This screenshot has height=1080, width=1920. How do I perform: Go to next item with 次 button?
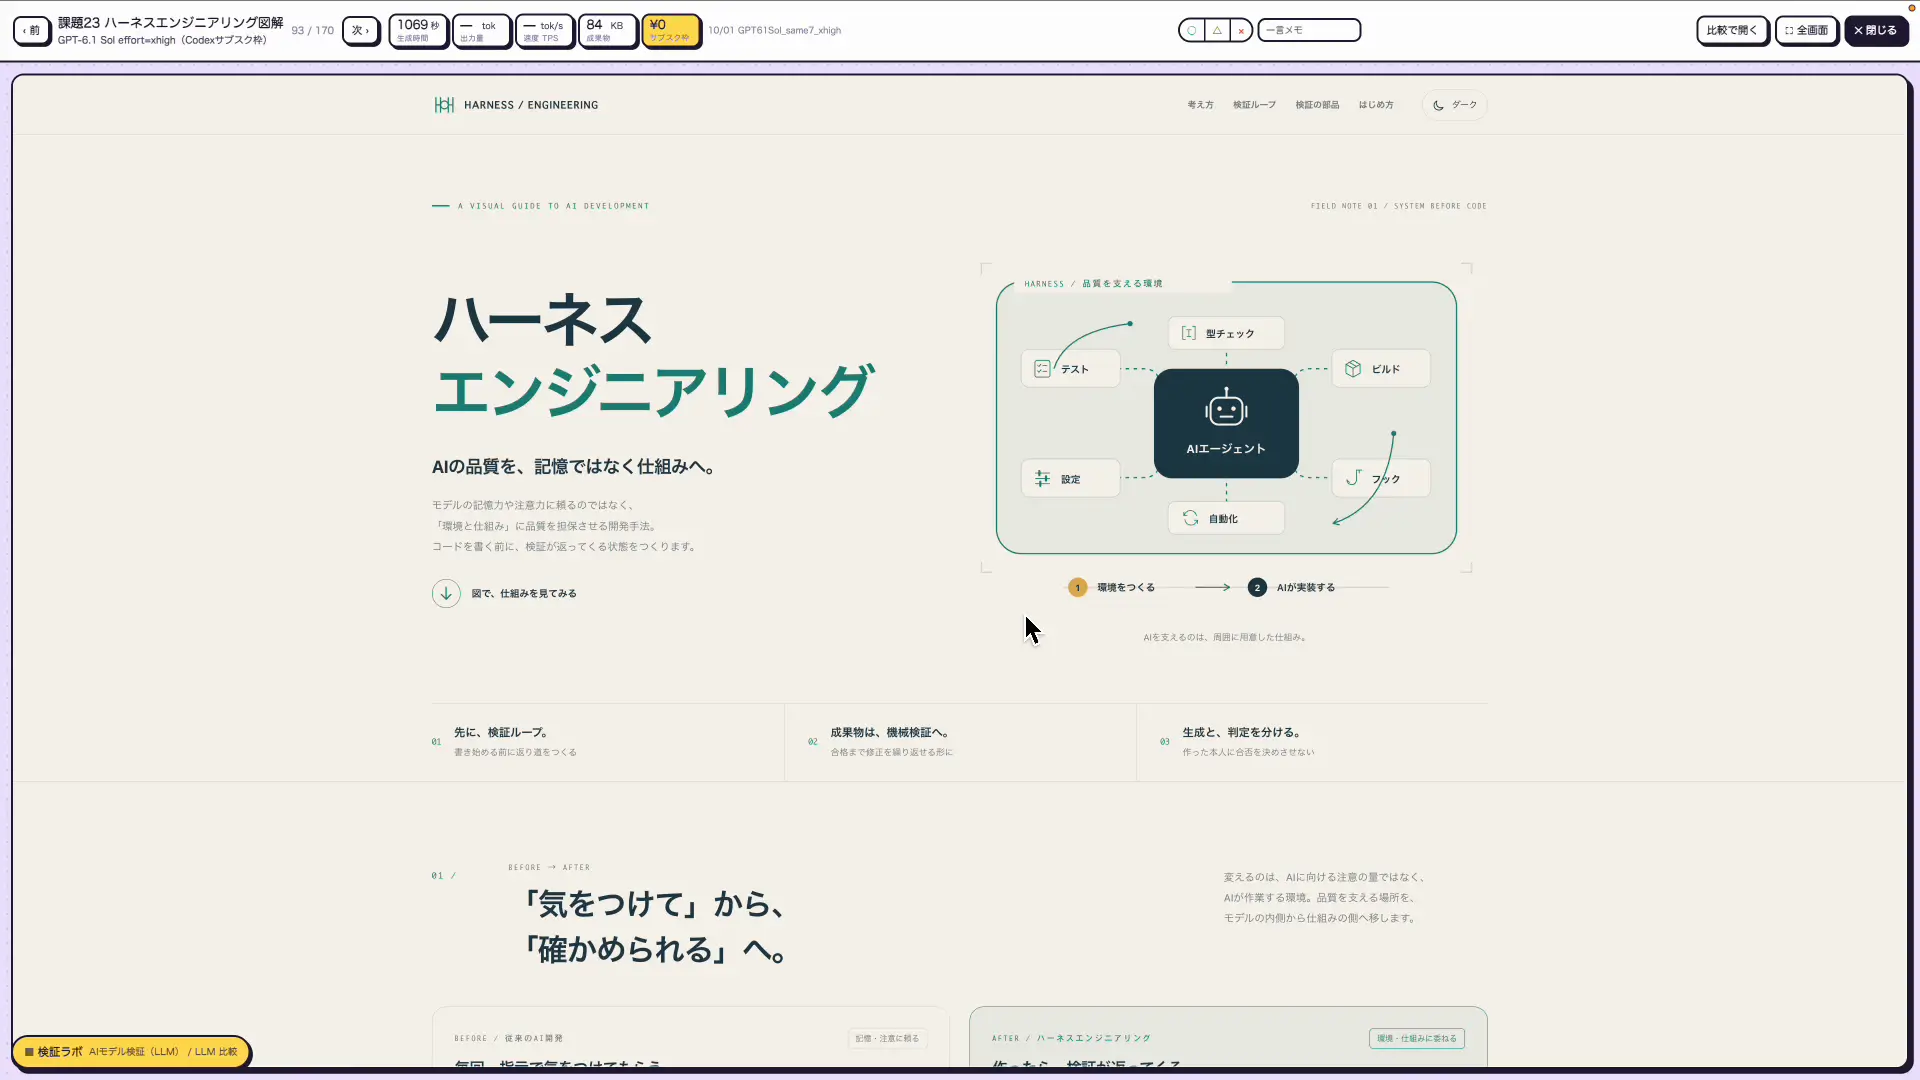pyautogui.click(x=361, y=30)
